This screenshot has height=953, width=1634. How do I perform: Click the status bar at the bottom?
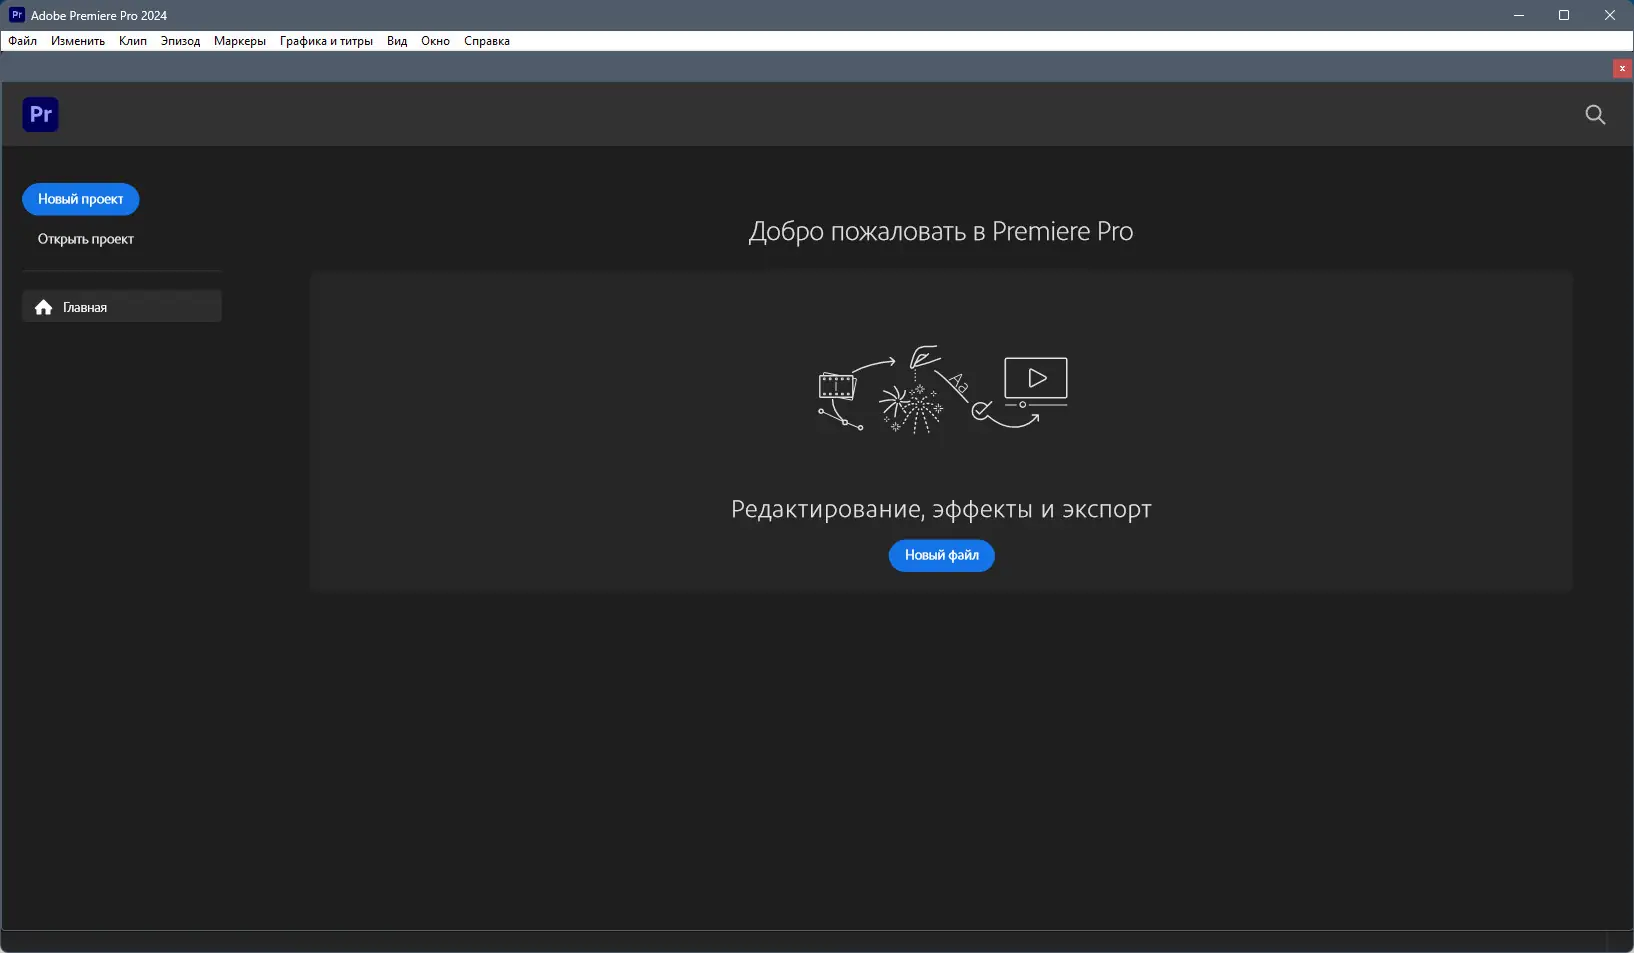(x=817, y=941)
